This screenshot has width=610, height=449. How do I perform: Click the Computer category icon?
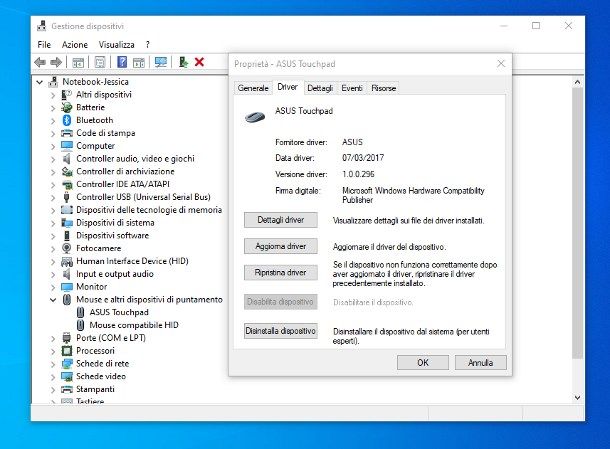(67, 146)
